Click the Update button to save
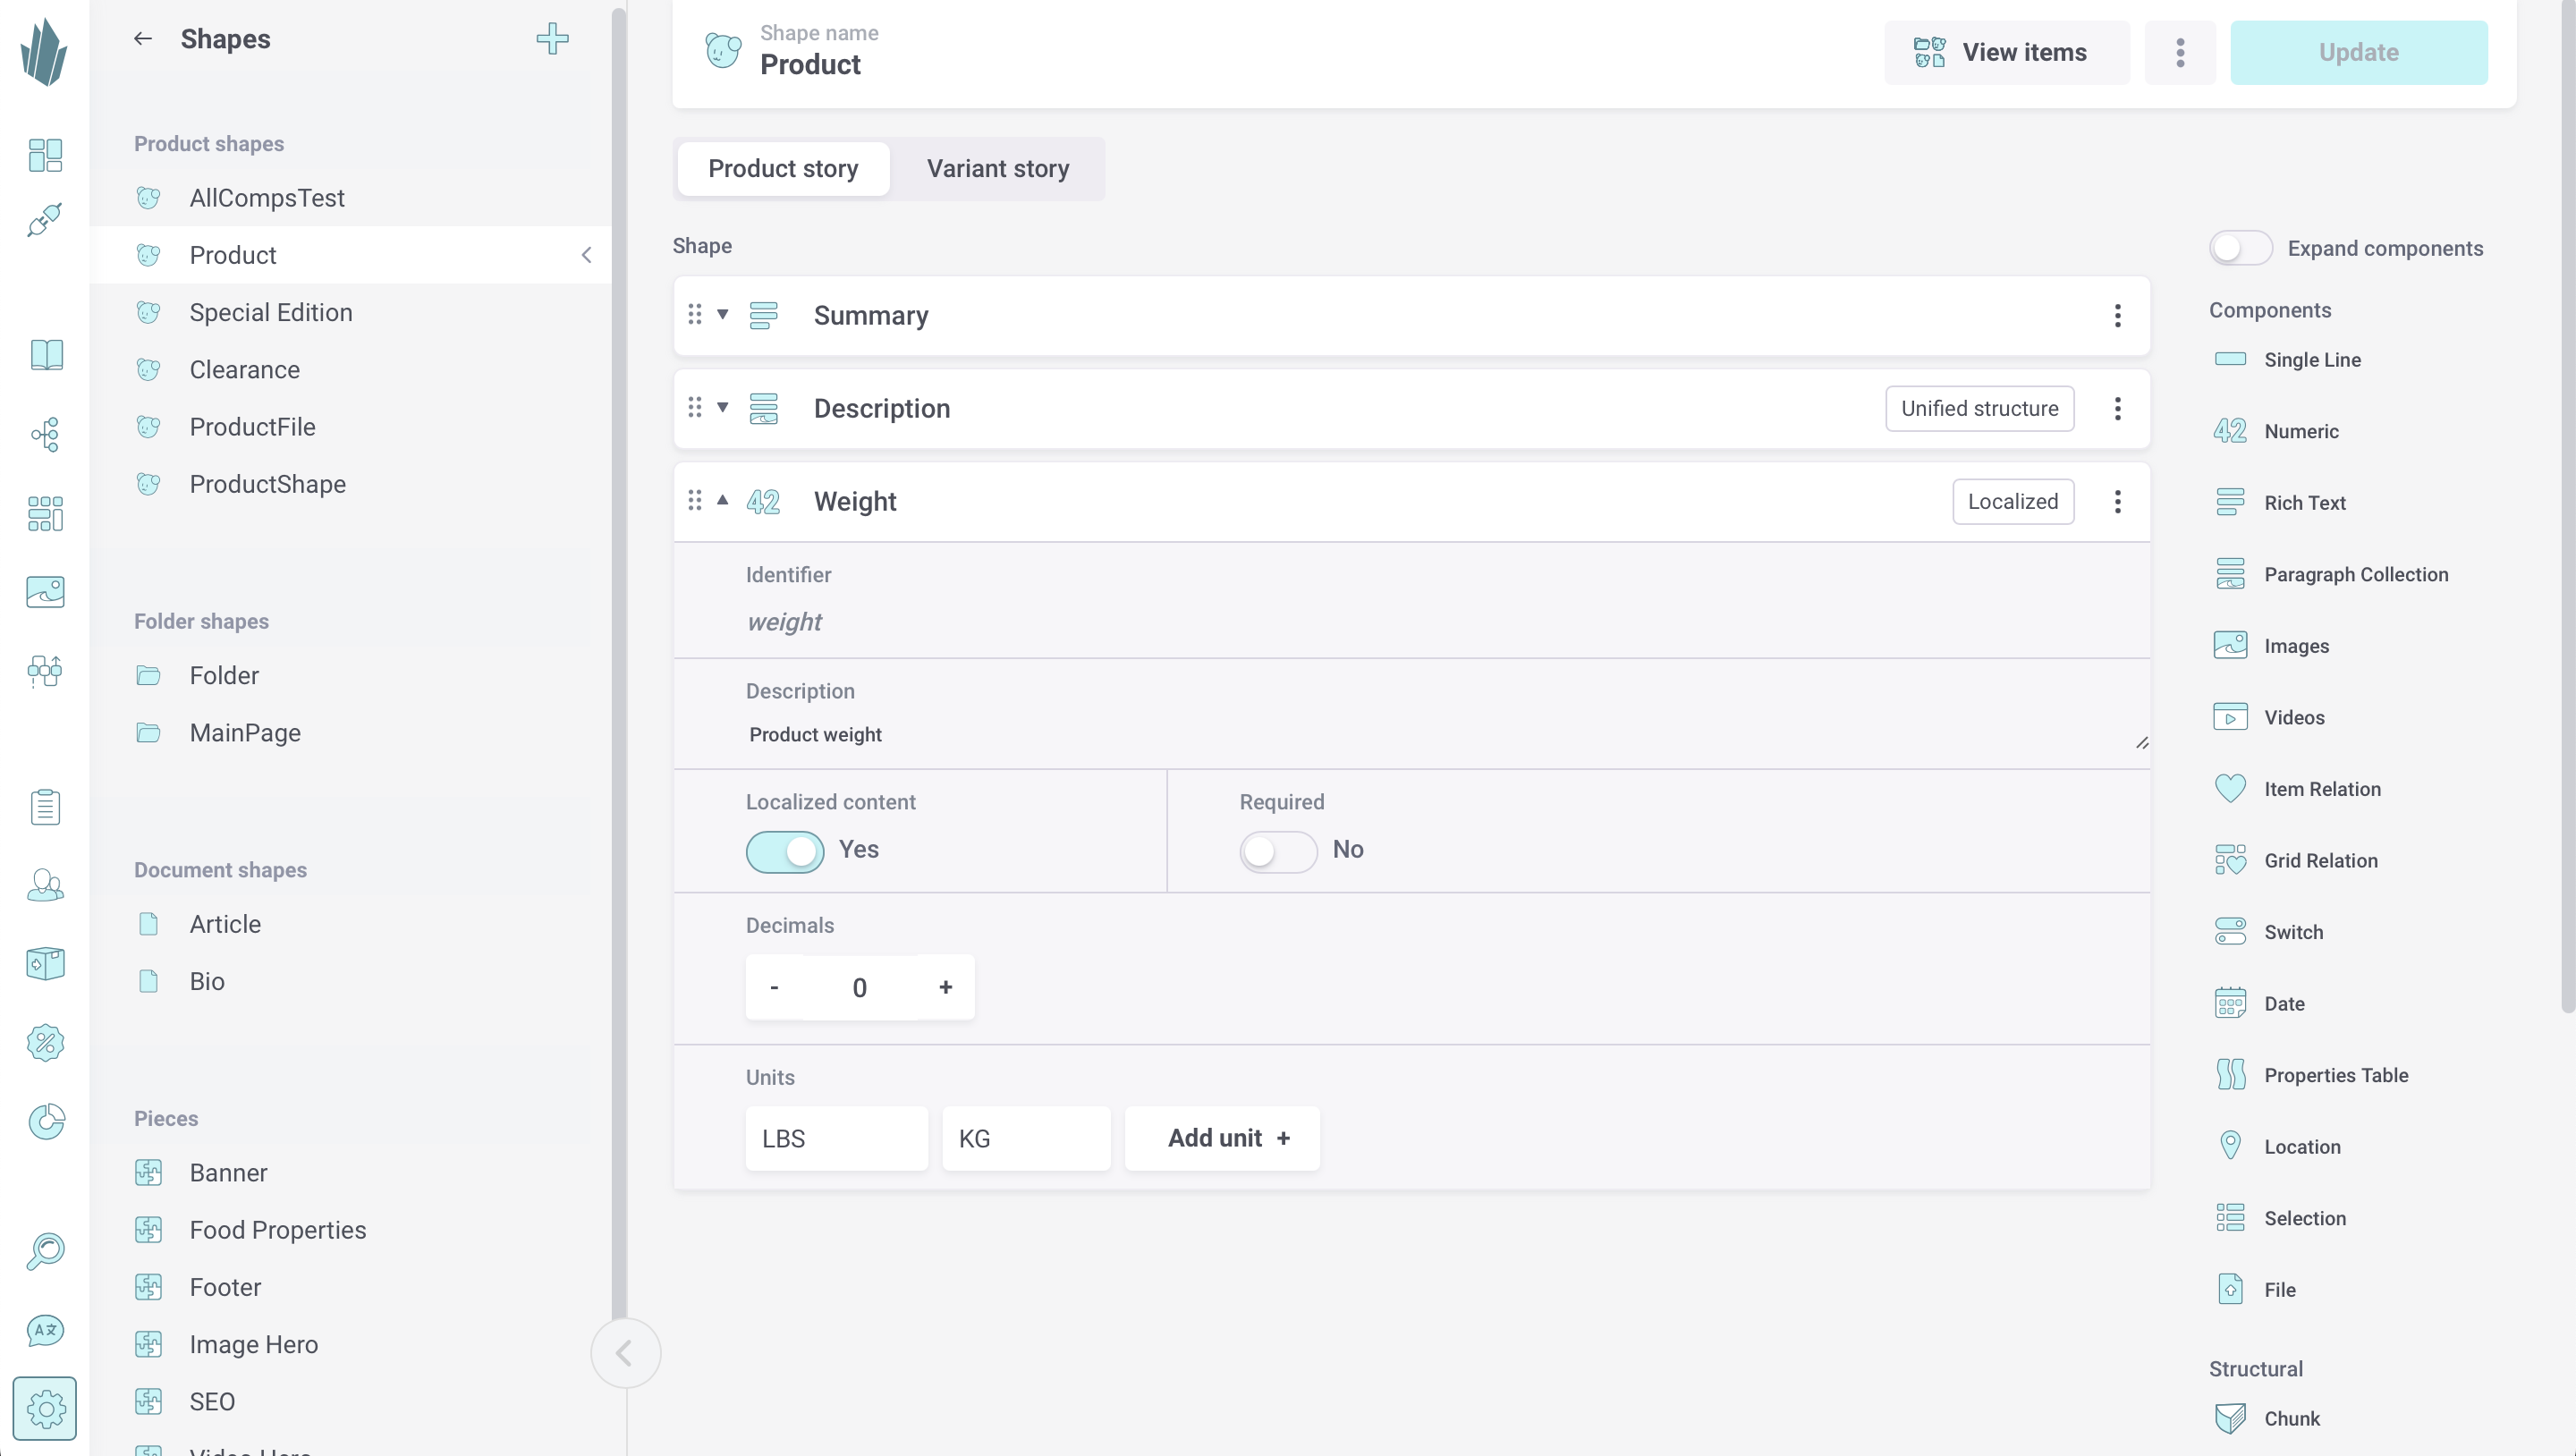2576x1456 pixels. click(x=2359, y=51)
